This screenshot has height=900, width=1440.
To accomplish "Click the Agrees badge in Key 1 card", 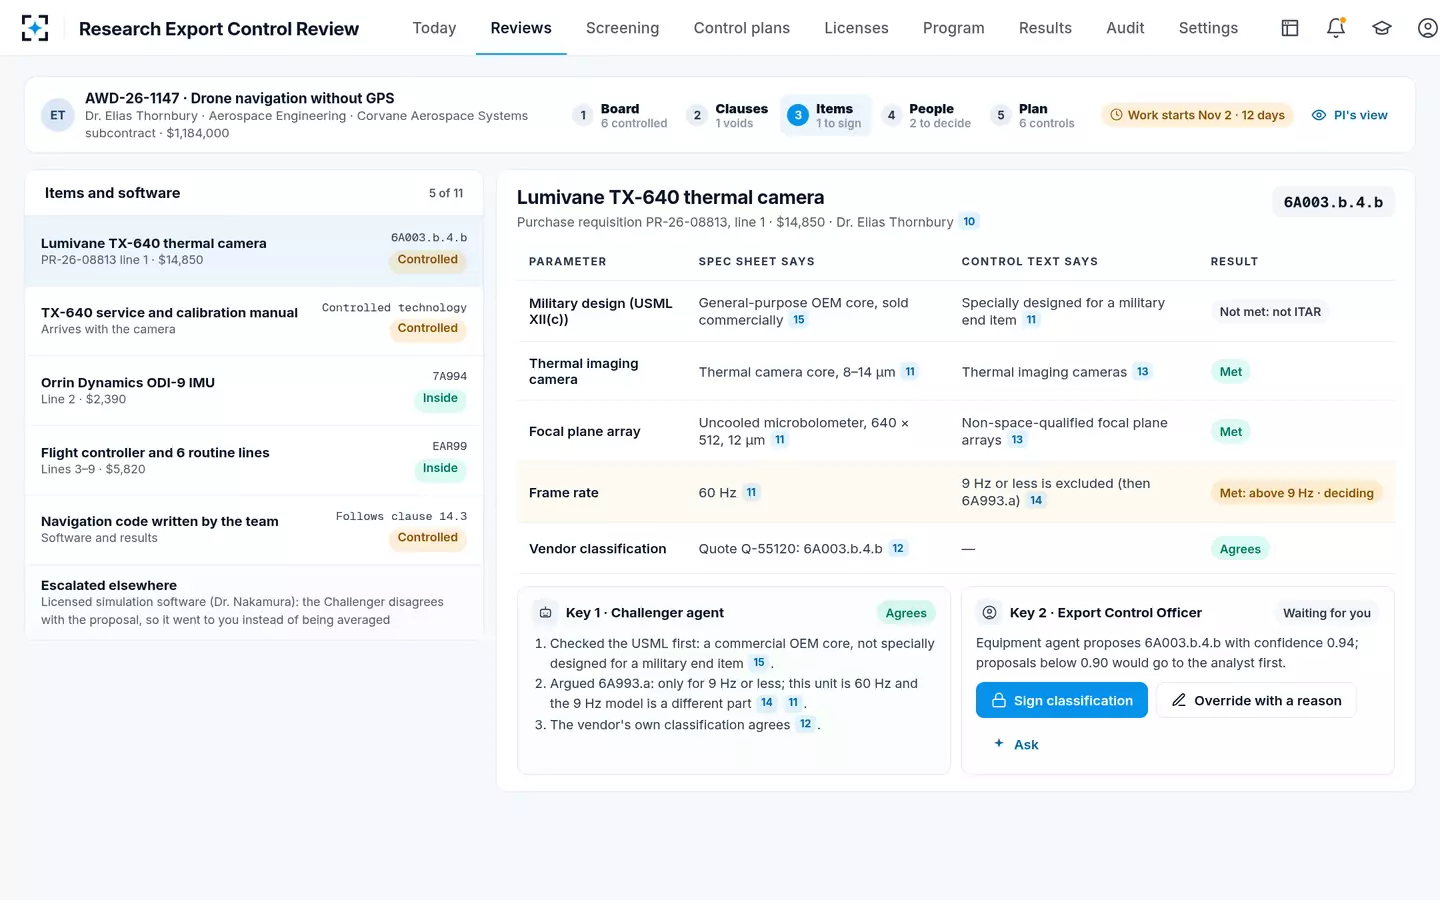I will pyautogui.click(x=906, y=613).
